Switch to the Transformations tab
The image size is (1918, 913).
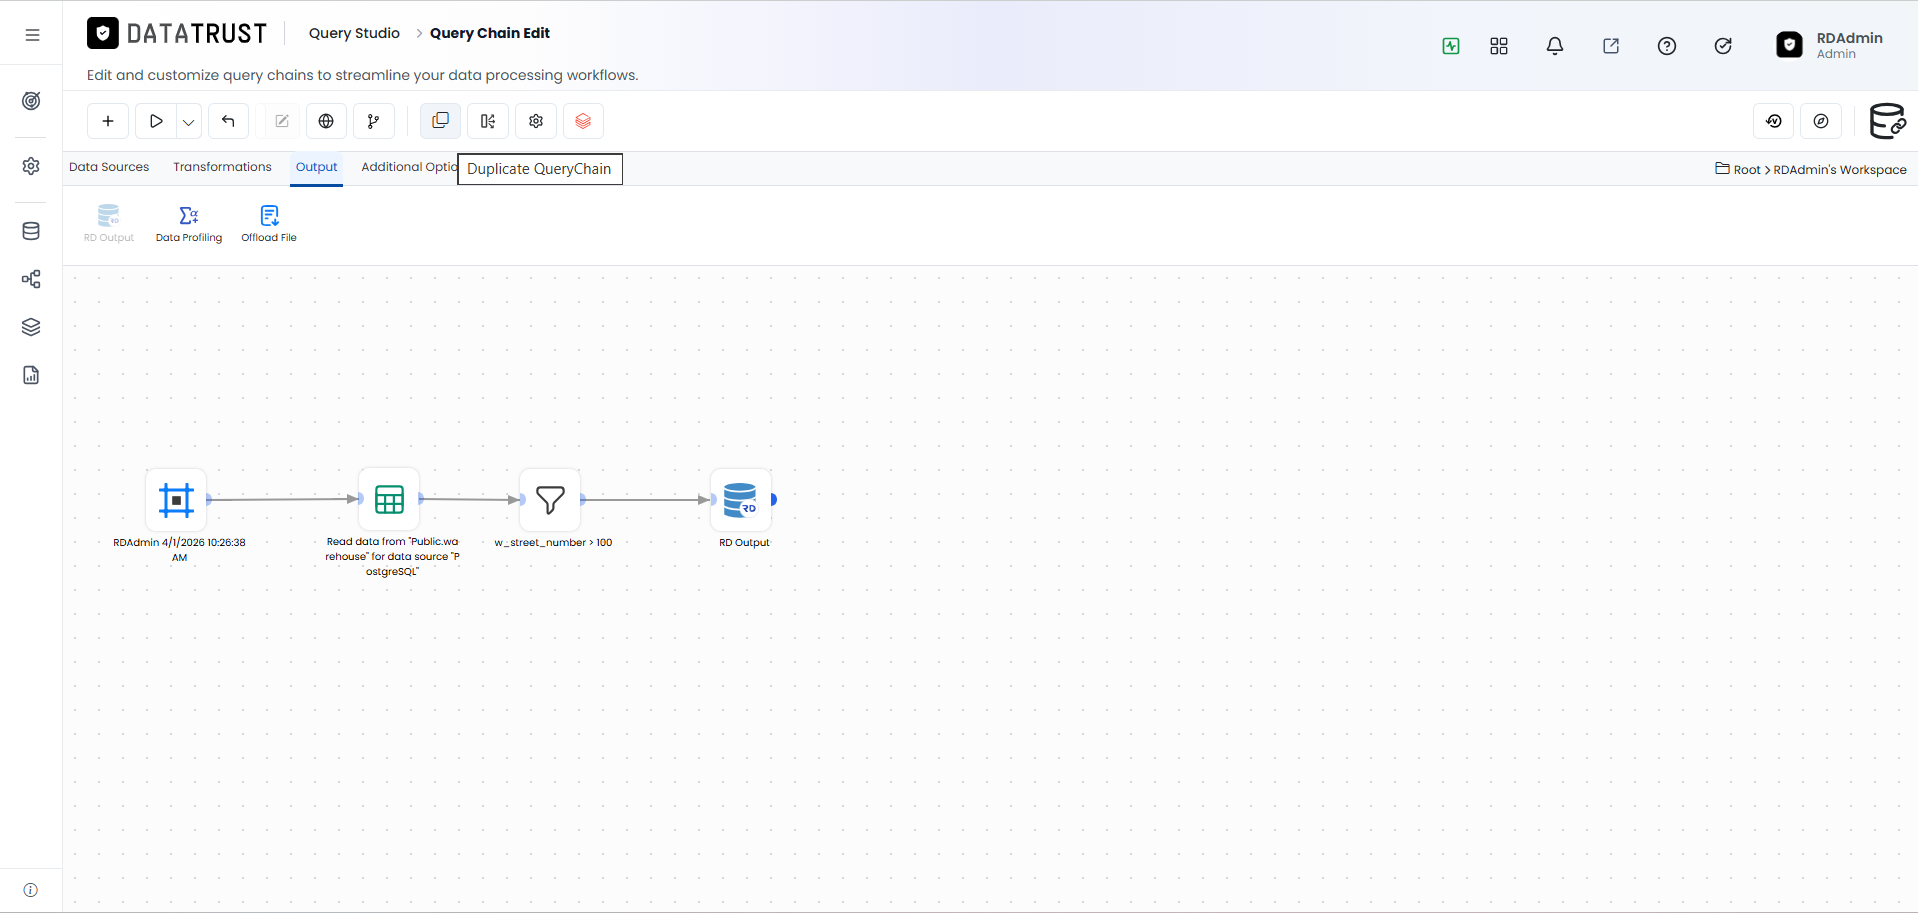[222, 167]
